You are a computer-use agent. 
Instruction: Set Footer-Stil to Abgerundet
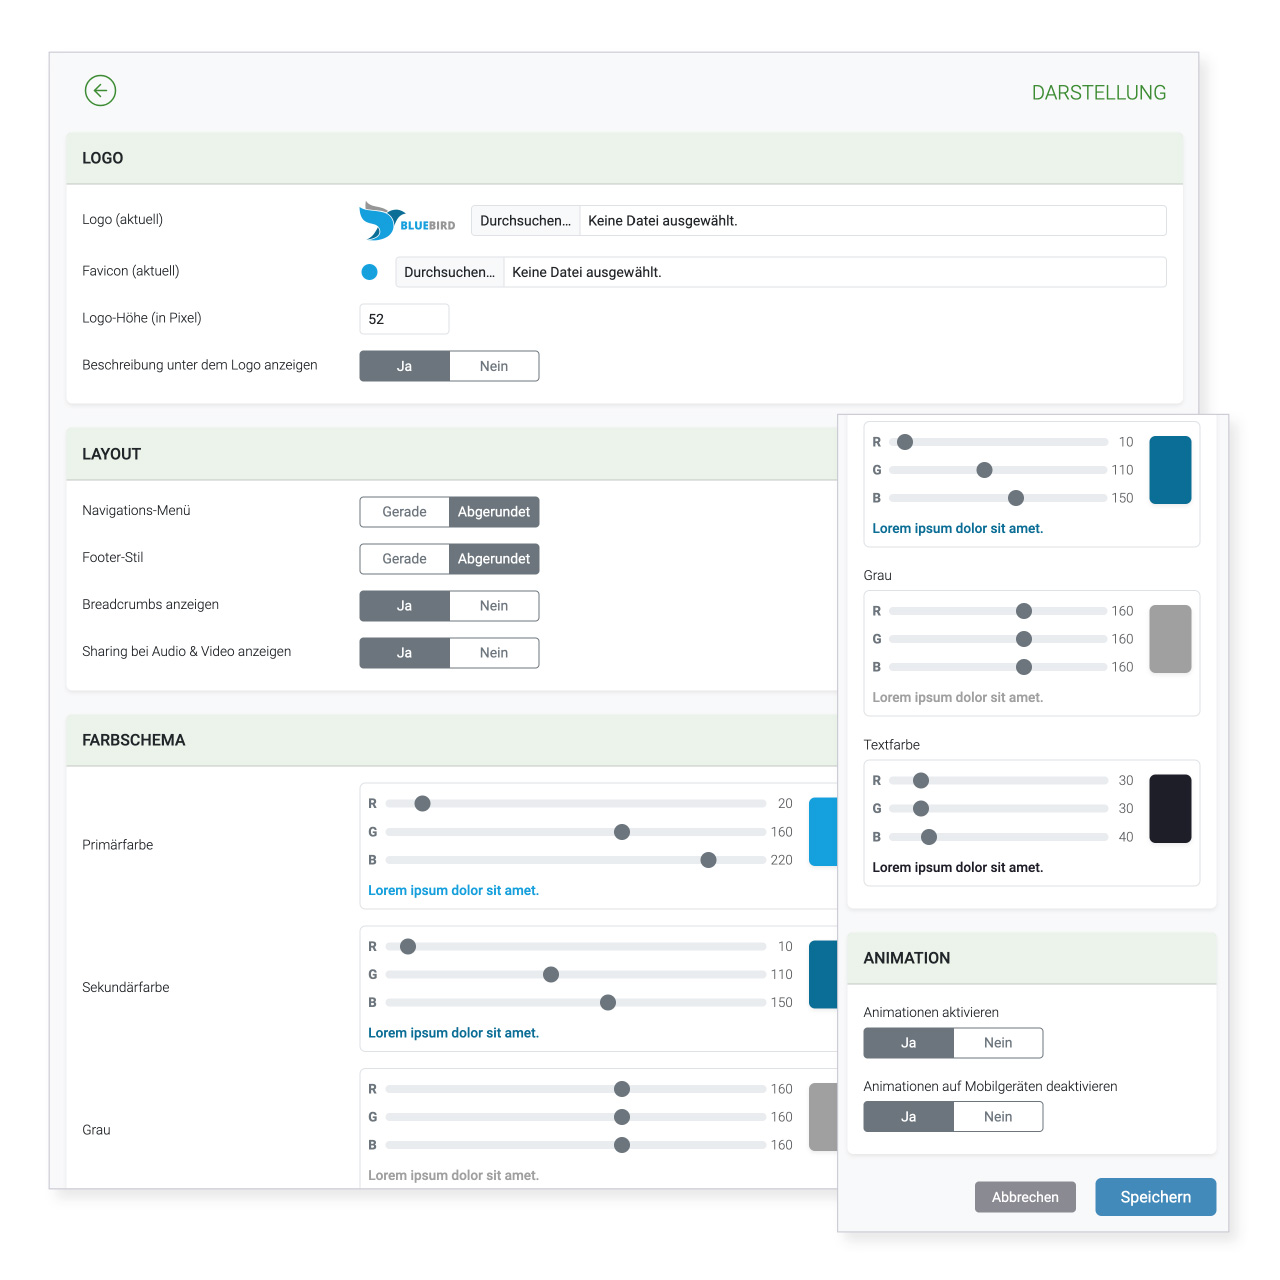494,559
